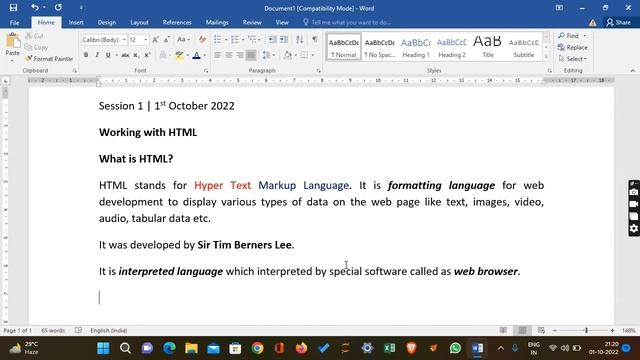Switch to the Design tab
640x360 pixels.
[x=107, y=22]
